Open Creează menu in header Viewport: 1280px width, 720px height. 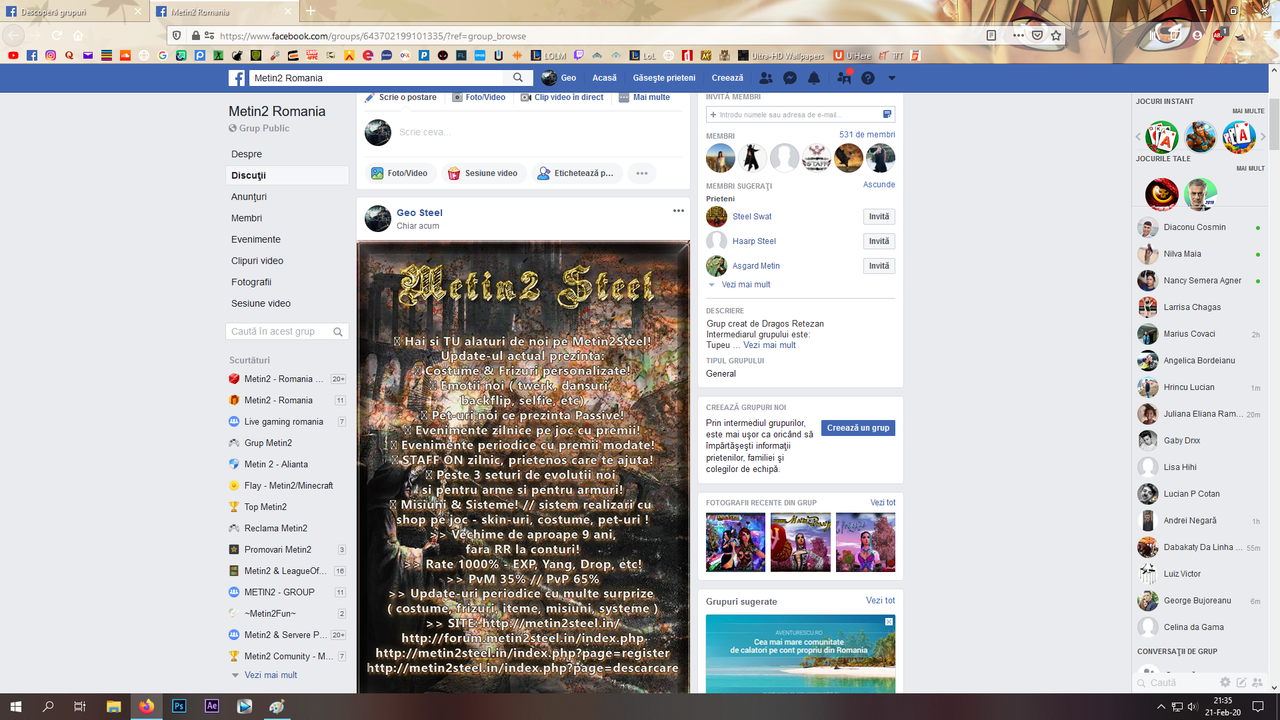click(x=728, y=78)
